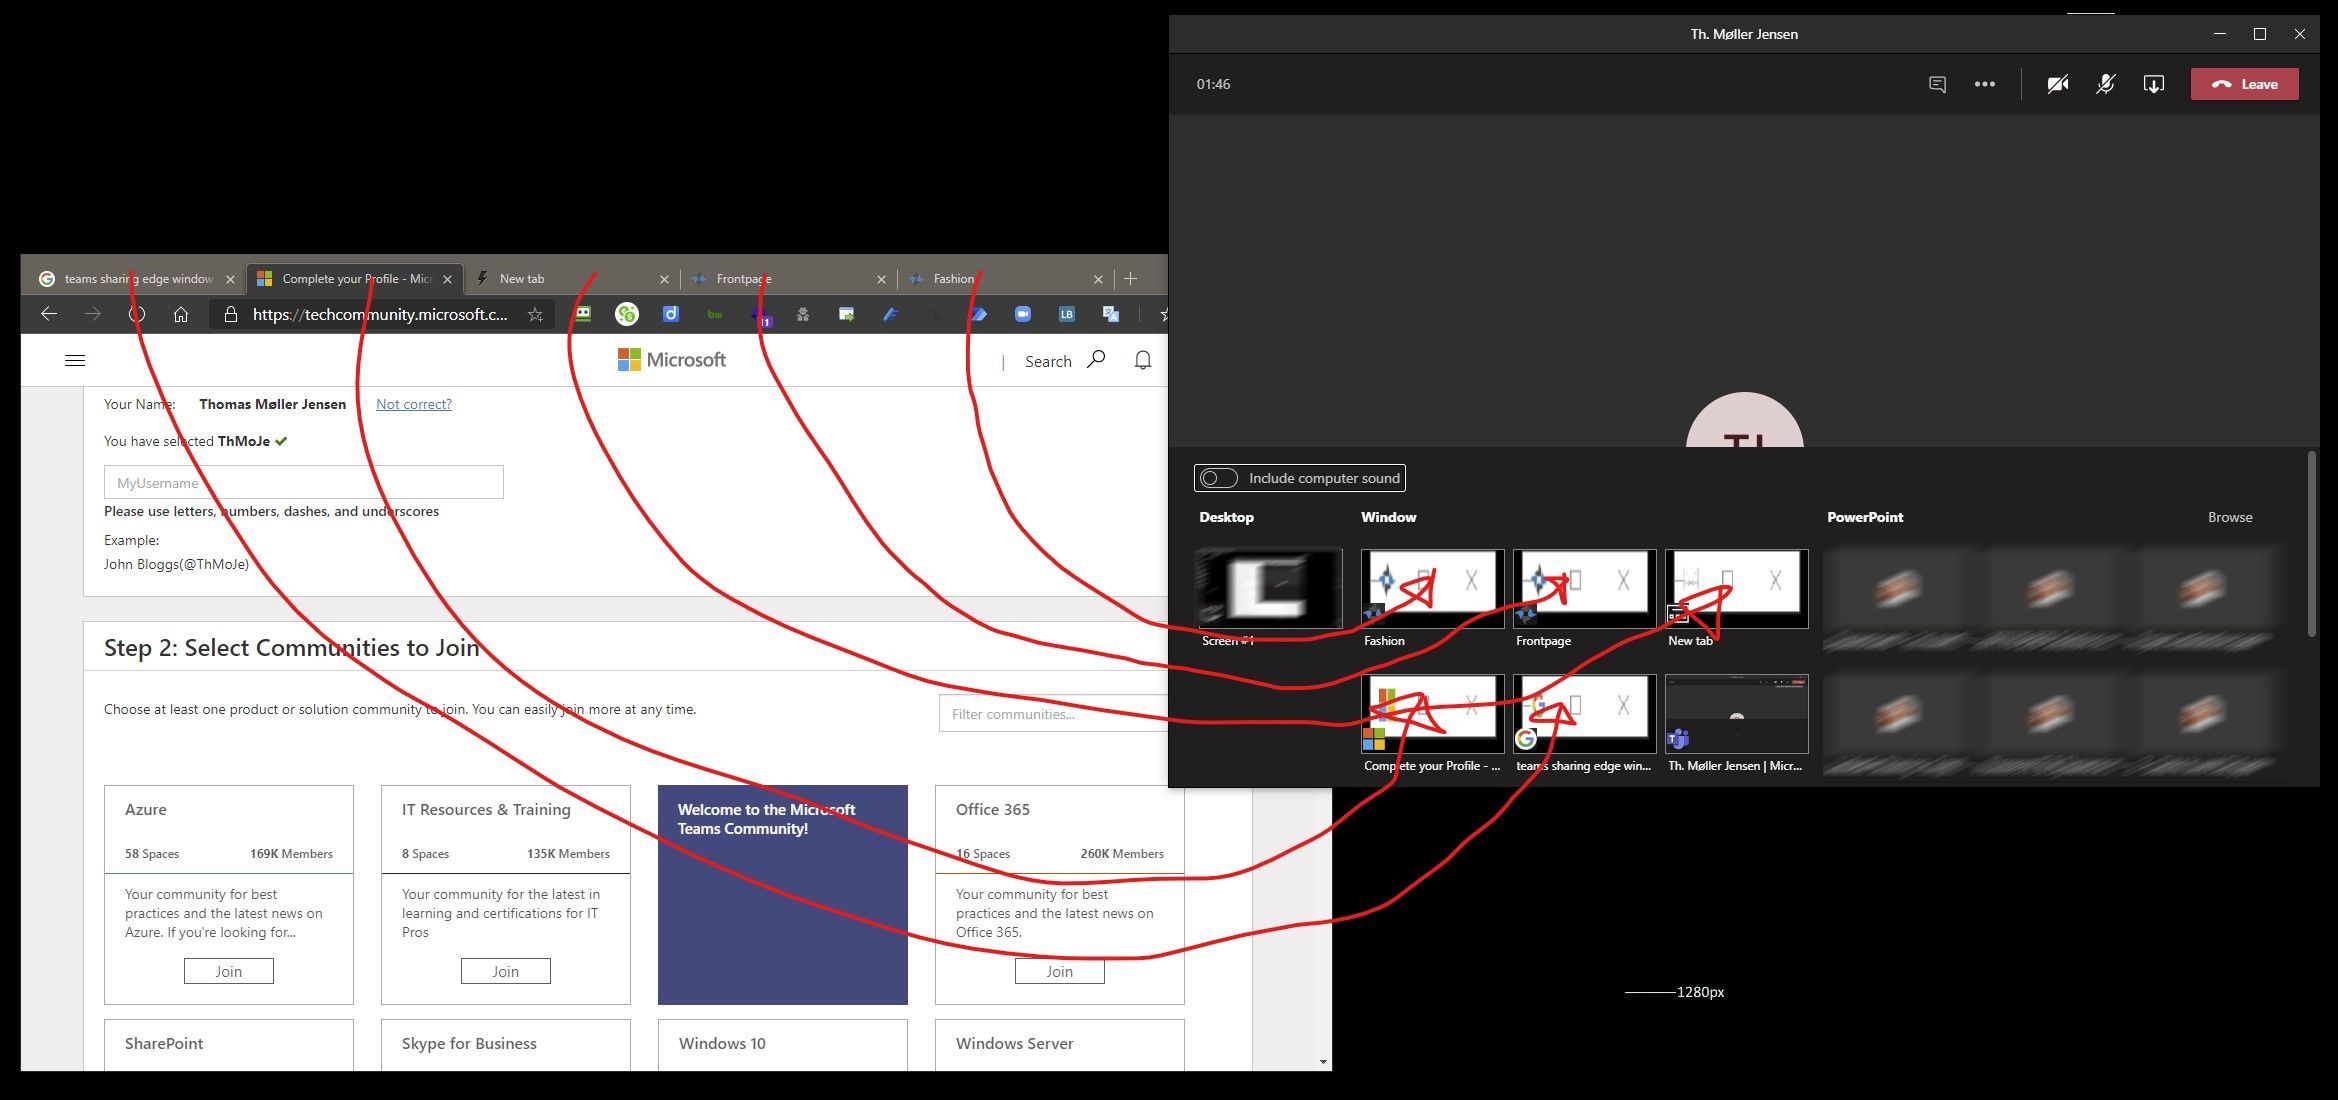Add current page to favorites with the star

[536, 314]
